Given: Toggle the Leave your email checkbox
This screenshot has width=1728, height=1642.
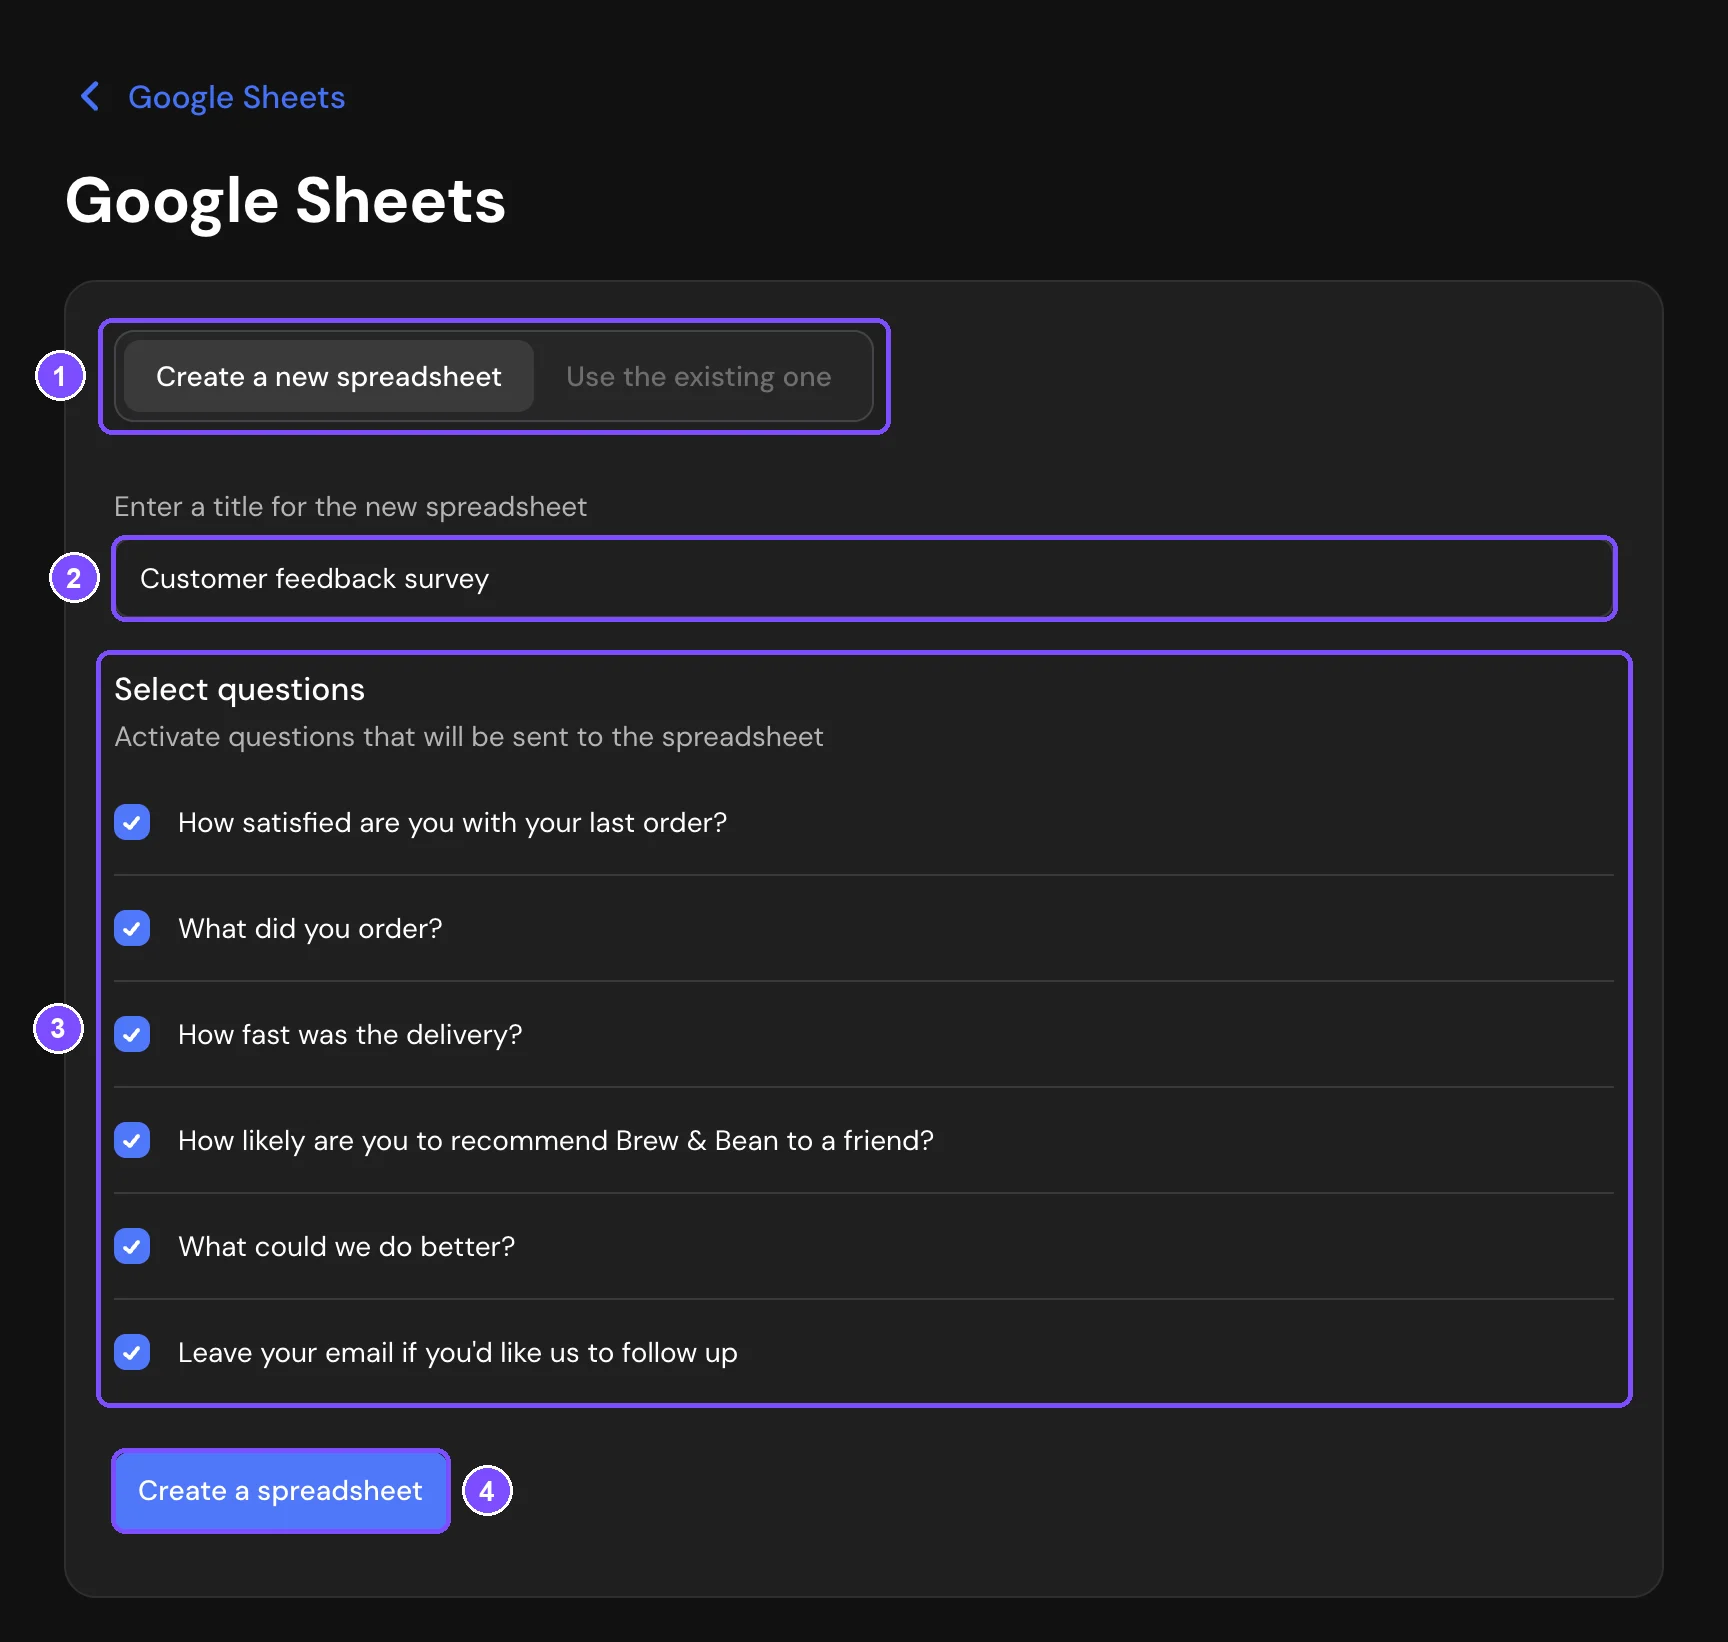Looking at the screenshot, I should coord(132,1352).
